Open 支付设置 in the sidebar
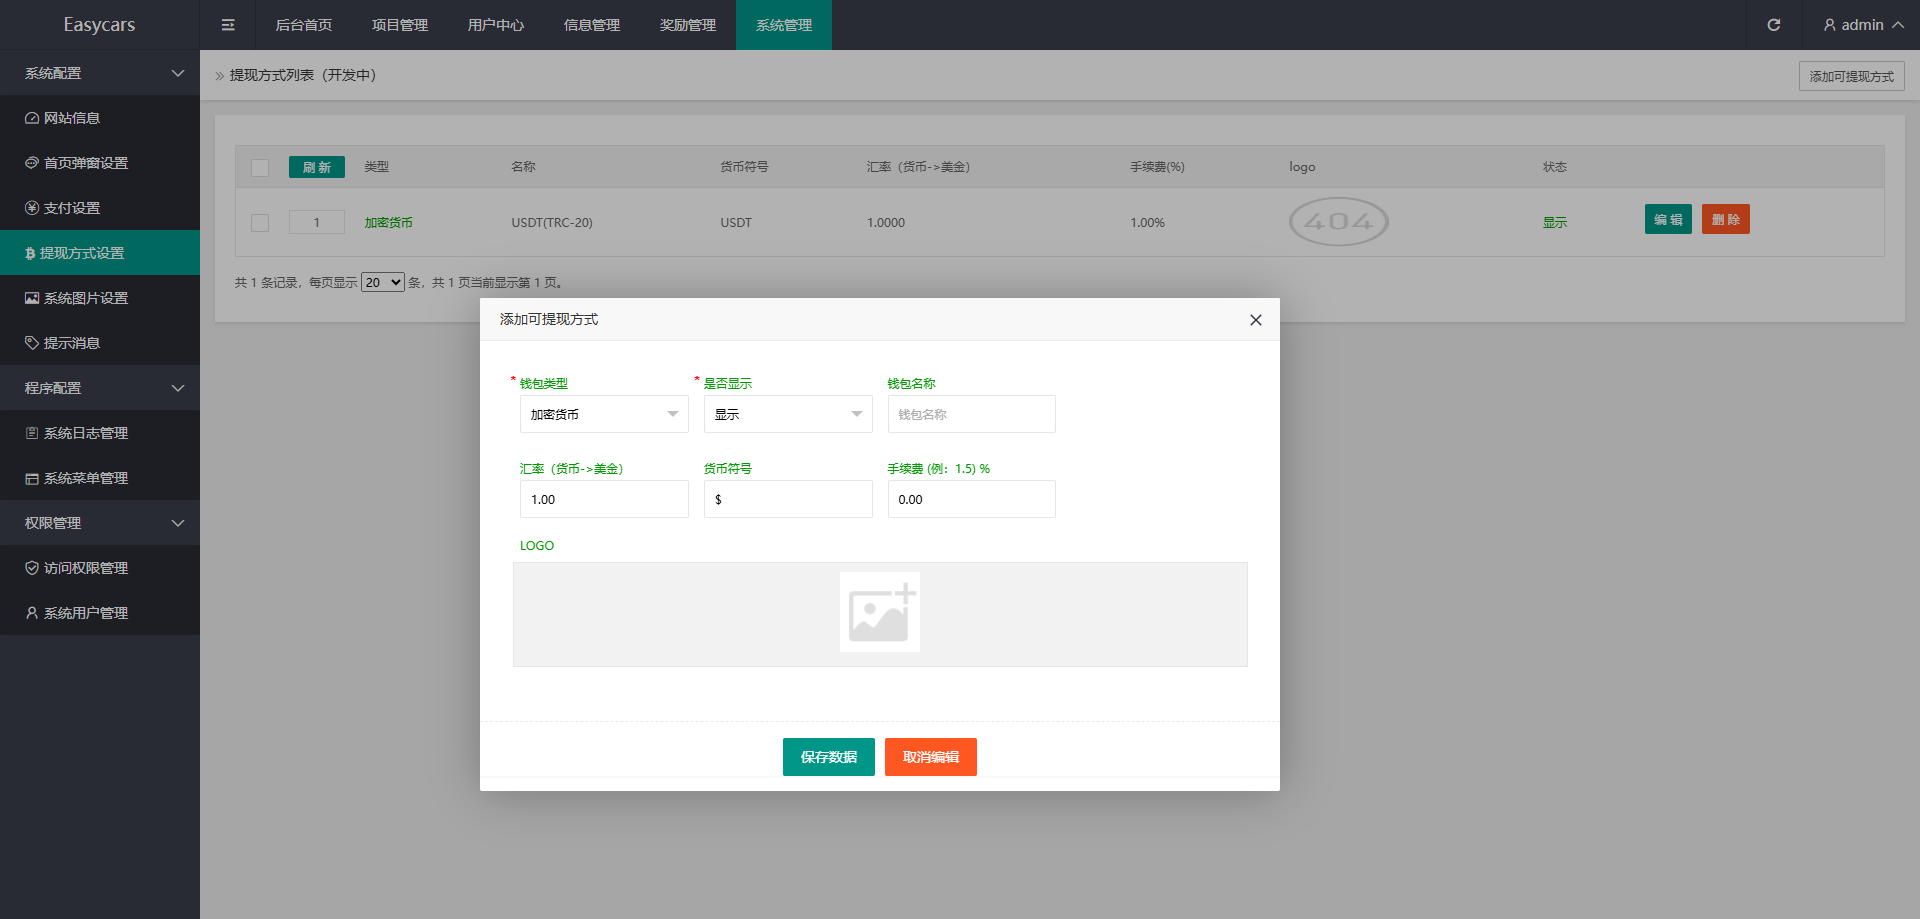This screenshot has width=1920, height=919. pos(71,208)
